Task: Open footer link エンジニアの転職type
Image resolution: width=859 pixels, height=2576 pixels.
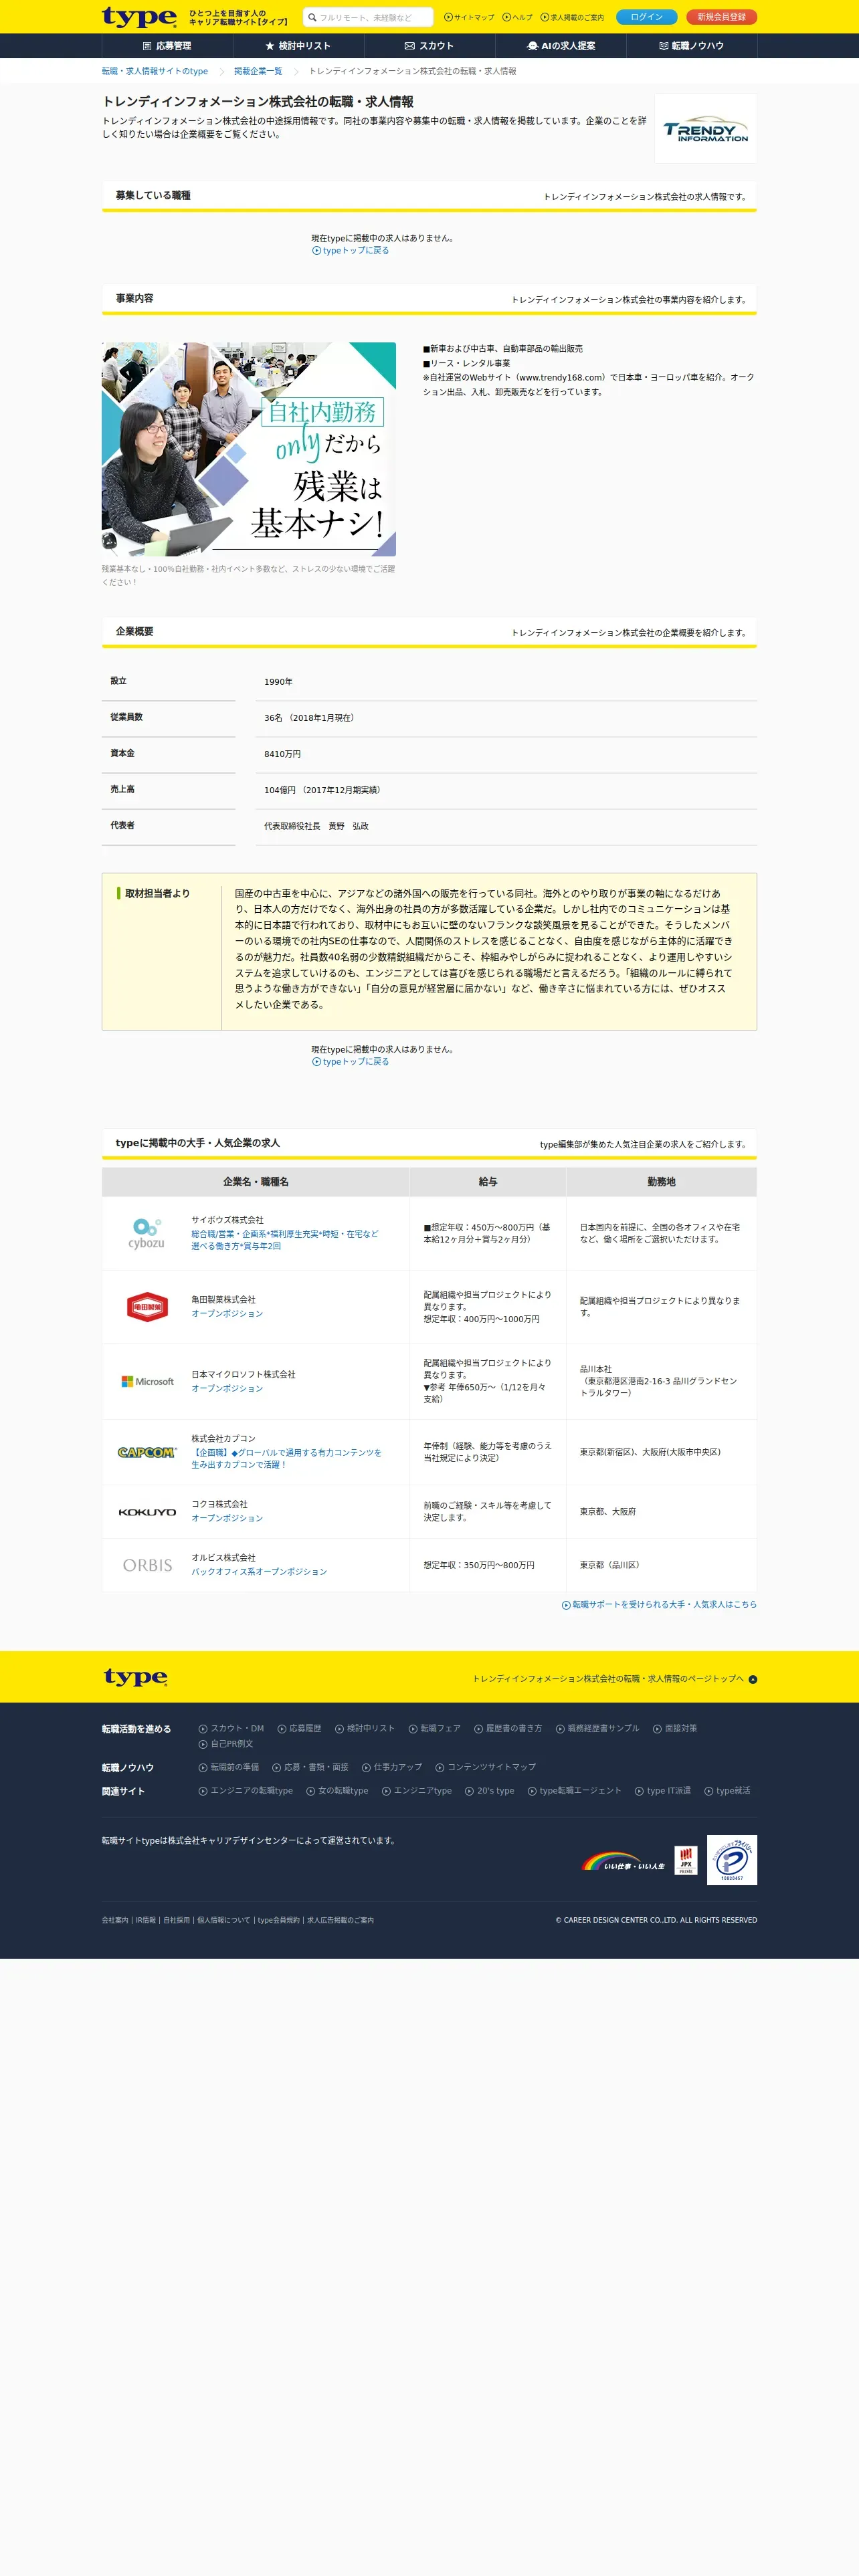Action: pyautogui.click(x=246, y=1791)
